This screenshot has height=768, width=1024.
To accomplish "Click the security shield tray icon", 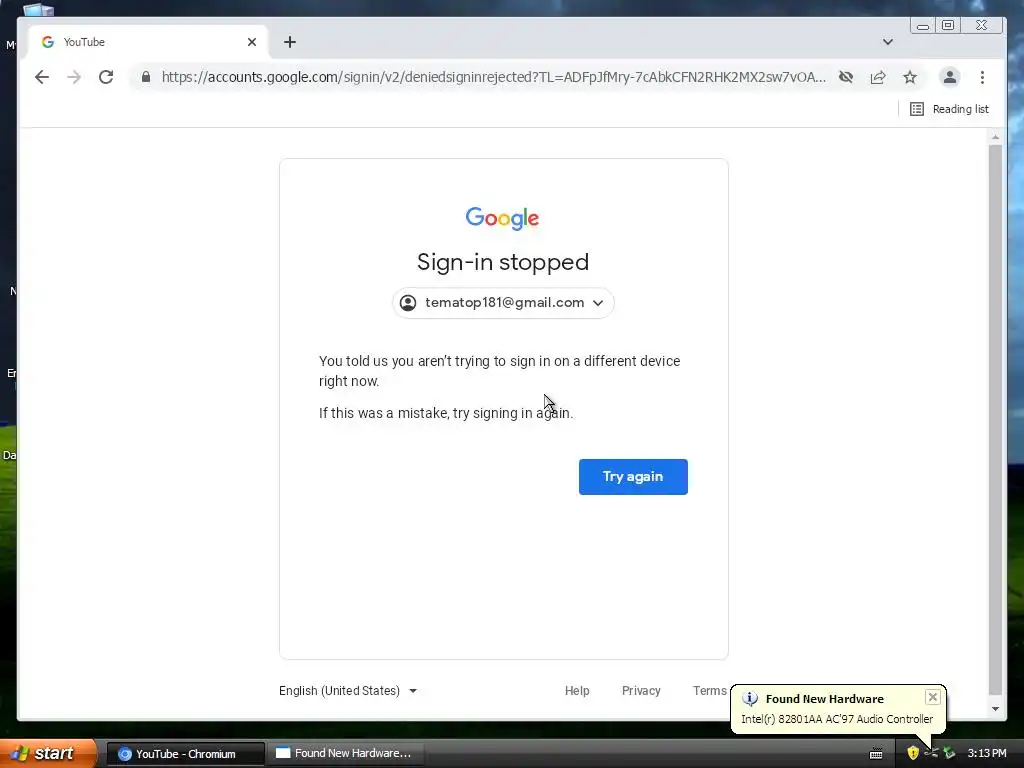I will [913, 753].
